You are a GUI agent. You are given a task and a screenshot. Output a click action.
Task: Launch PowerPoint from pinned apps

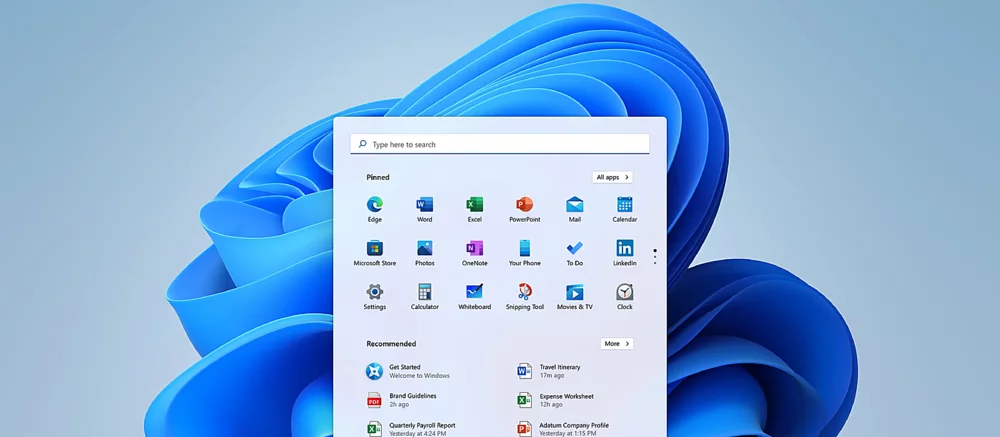[x=524, y=205]
